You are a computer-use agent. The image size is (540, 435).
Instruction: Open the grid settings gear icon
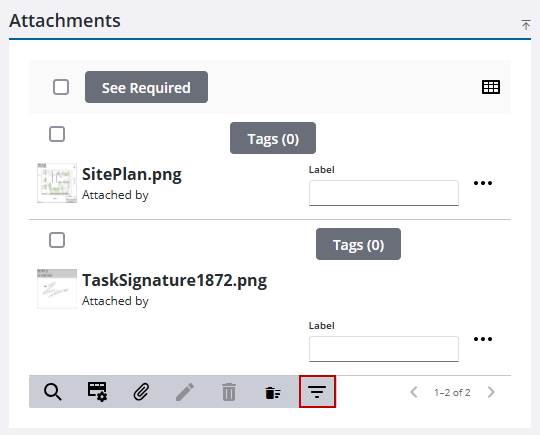pyautogui.click(x=97, y=392)
